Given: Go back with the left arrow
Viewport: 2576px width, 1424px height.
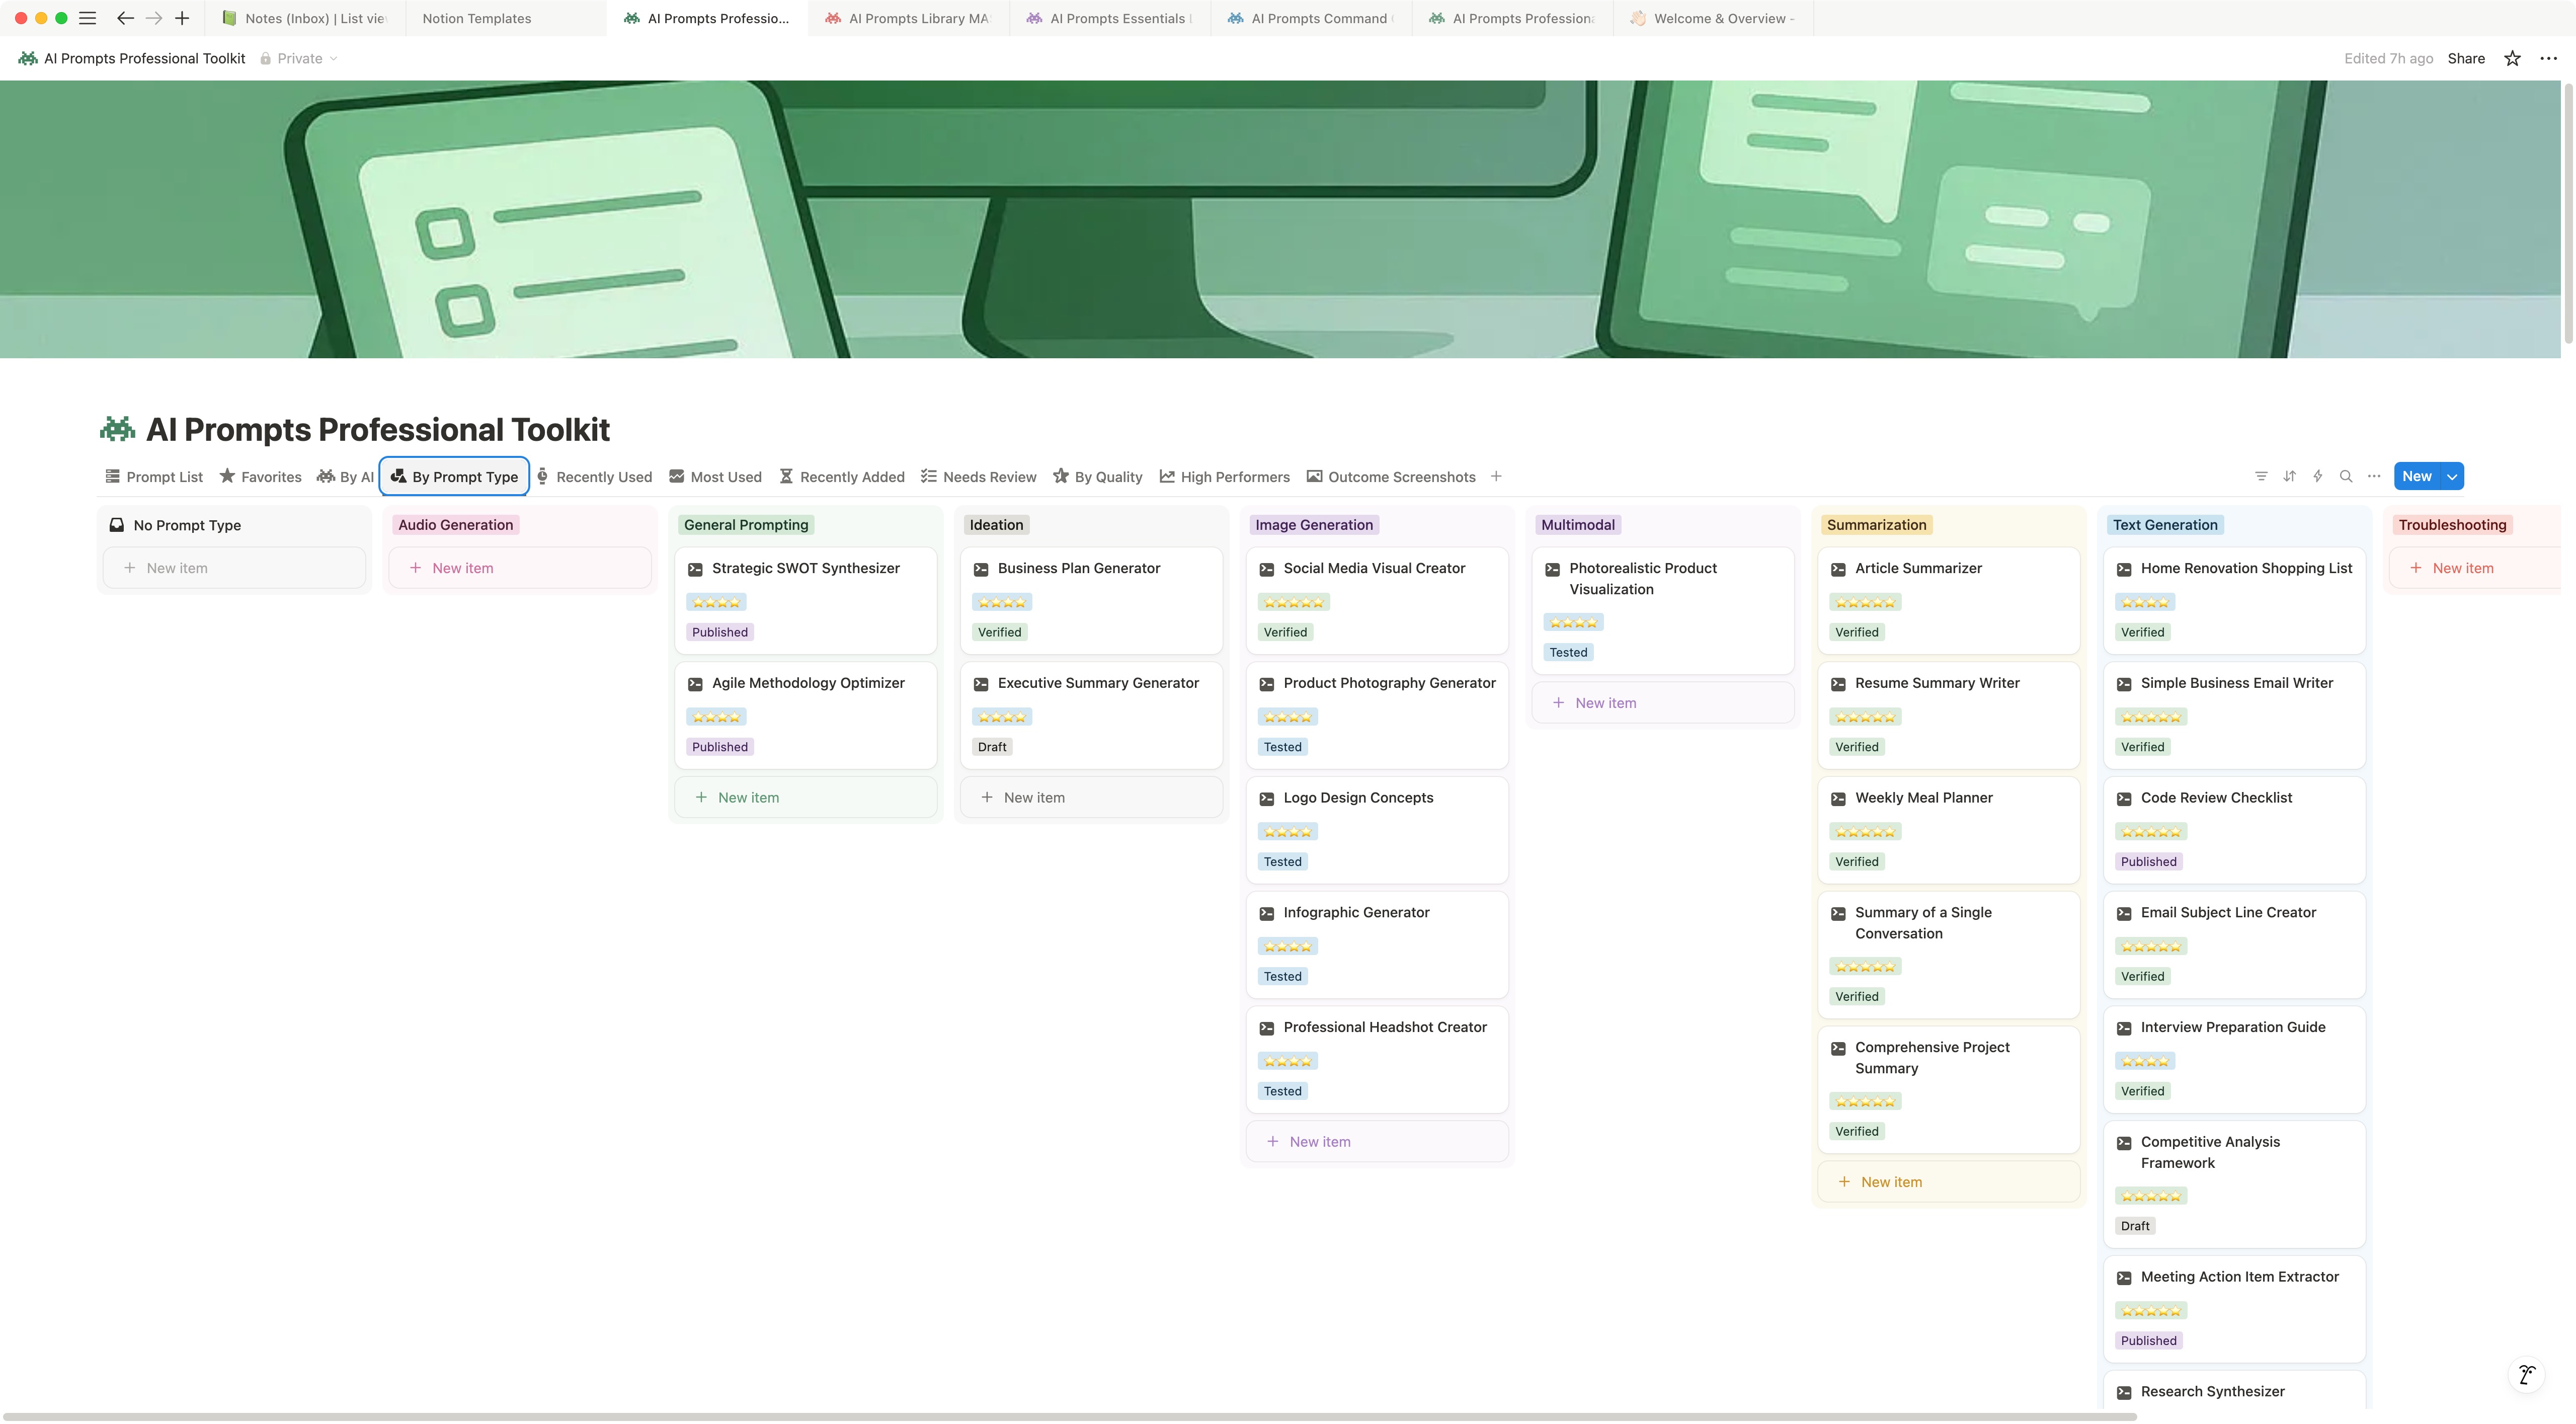Looking at the screenshot, I should click(125, 18).
